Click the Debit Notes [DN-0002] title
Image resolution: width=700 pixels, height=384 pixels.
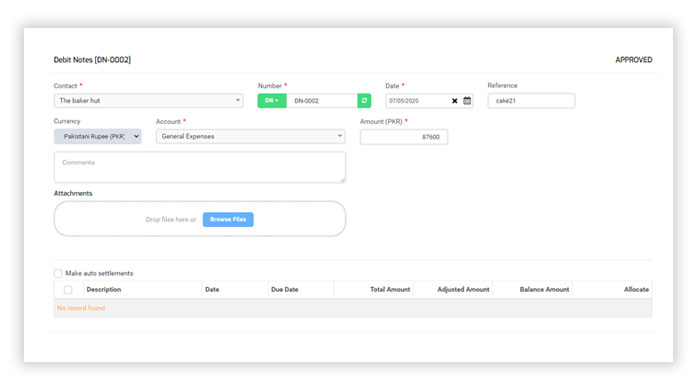[92, 60]
